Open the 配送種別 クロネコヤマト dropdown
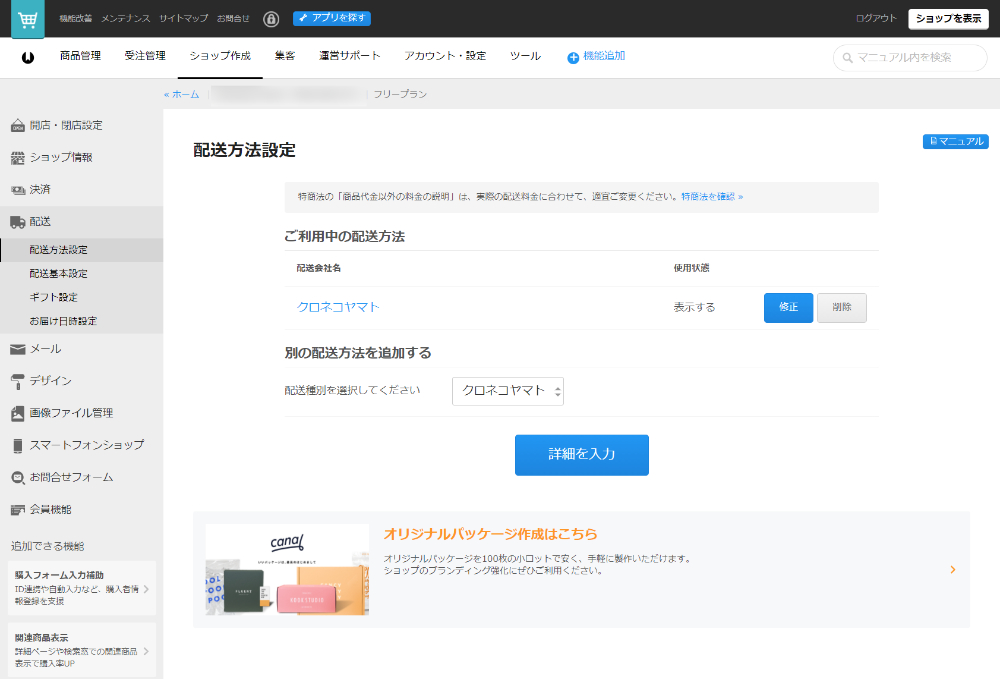This screenshot has width=1000, height=679. coord(508,391)
